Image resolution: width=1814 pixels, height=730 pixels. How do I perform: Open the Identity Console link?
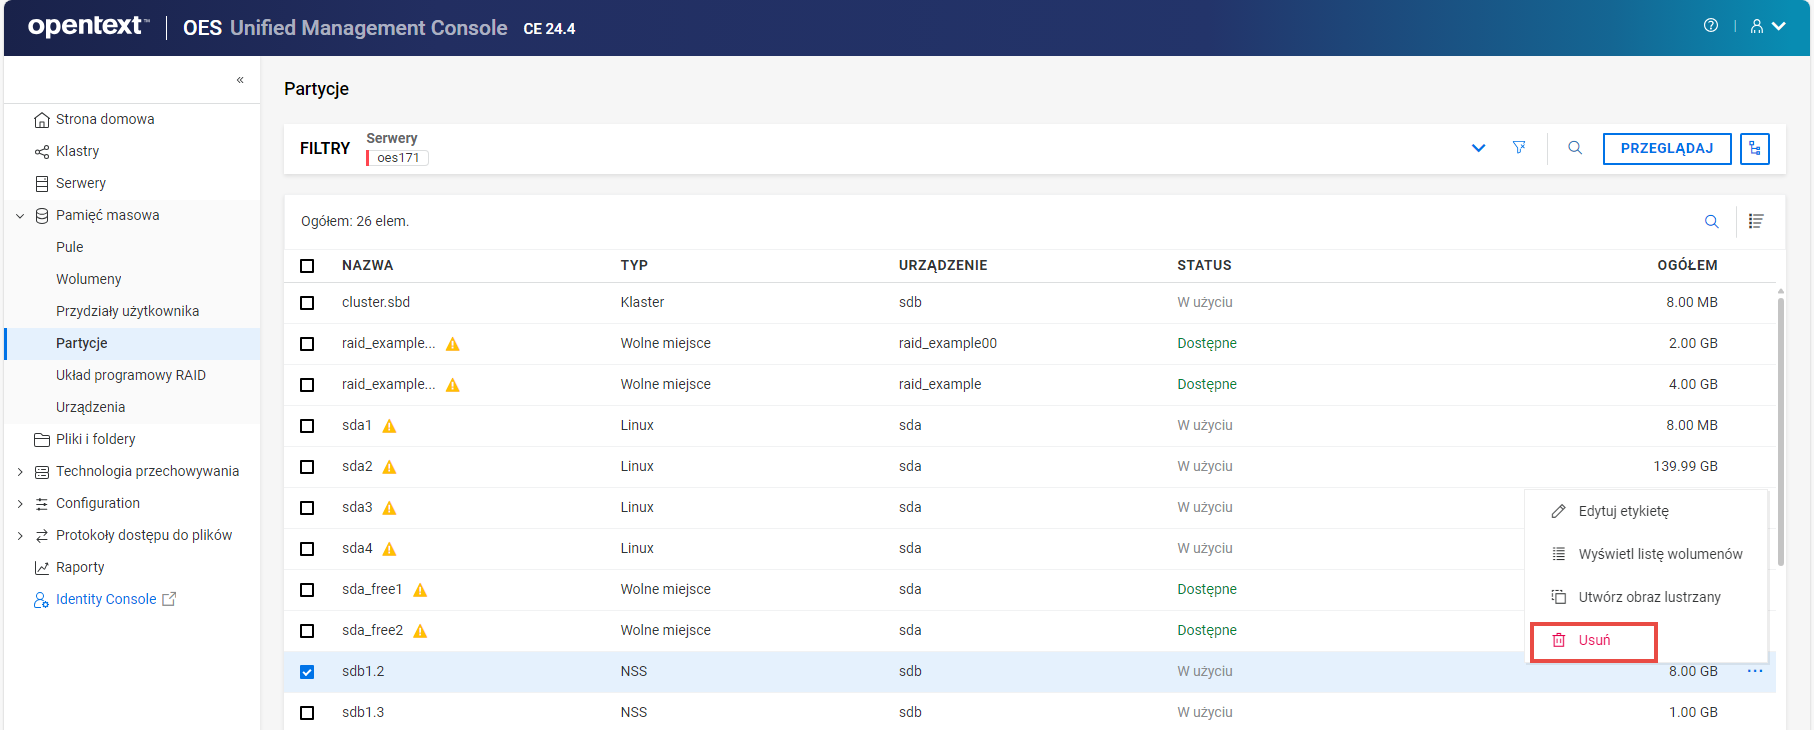(x=106, y=599)
